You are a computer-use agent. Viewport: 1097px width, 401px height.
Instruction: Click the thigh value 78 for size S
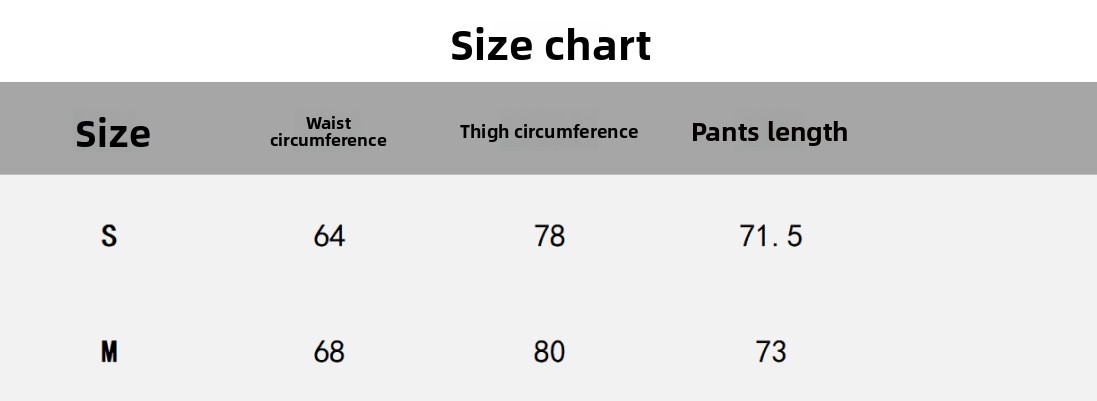click(549, 236)
